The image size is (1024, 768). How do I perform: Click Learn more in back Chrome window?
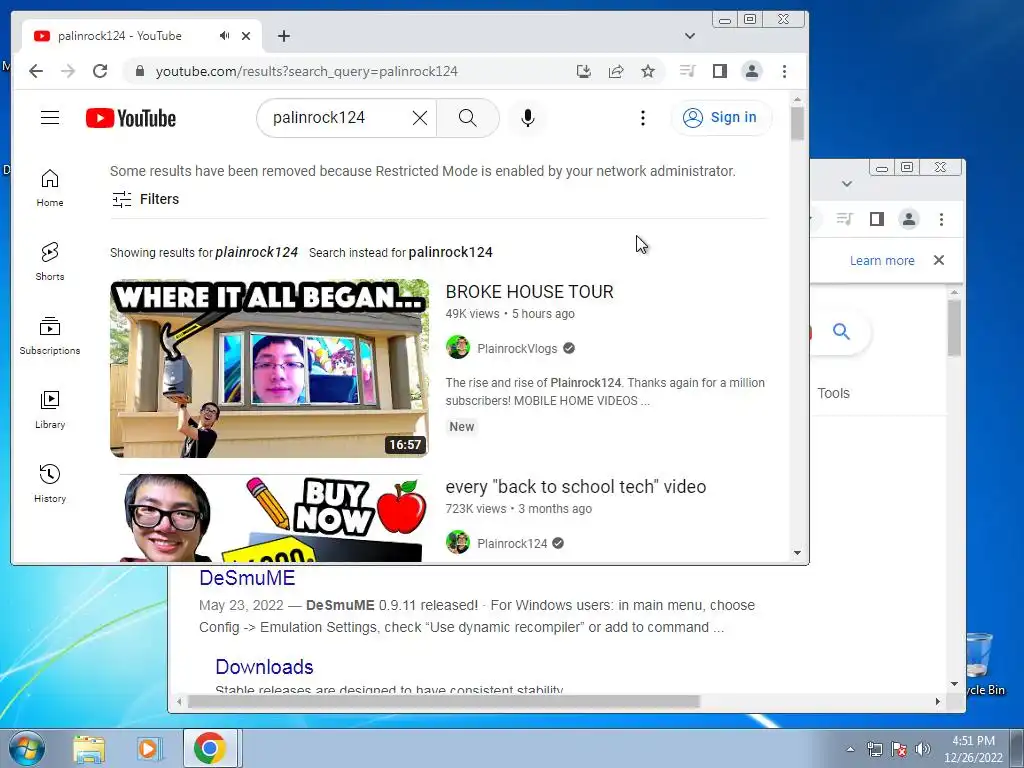pos(882,261)
